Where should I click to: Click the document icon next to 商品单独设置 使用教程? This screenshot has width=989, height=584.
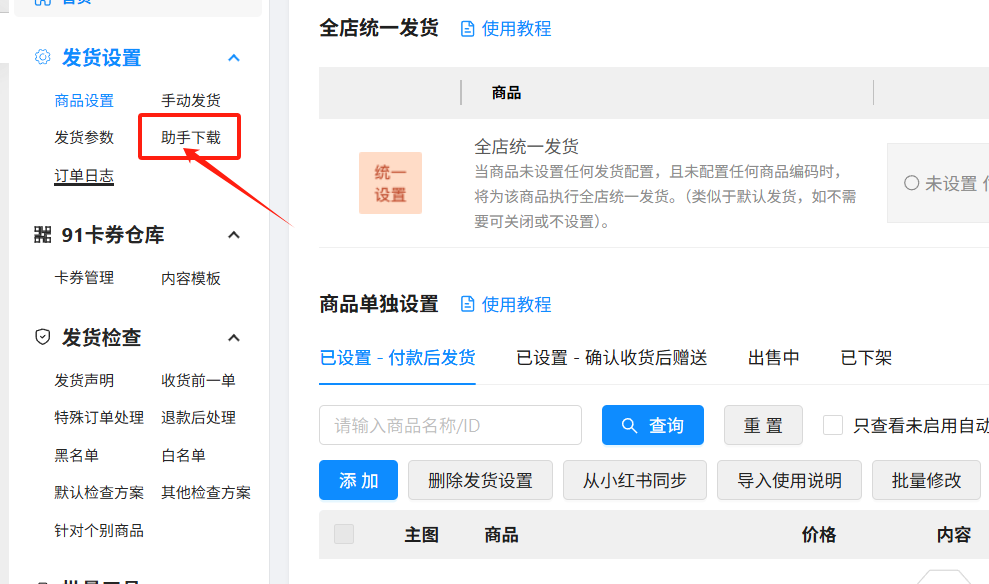pos(467,305)
